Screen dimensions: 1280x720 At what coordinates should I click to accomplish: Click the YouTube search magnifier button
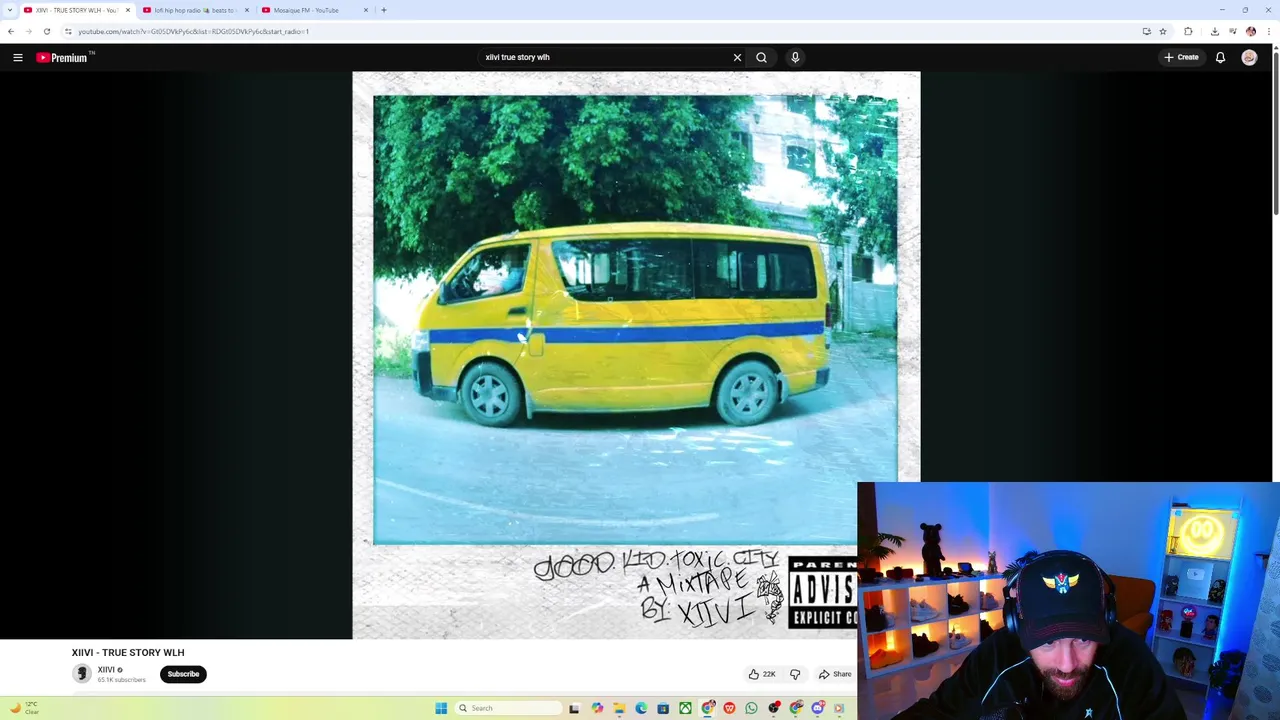click(x=761, y=57)
